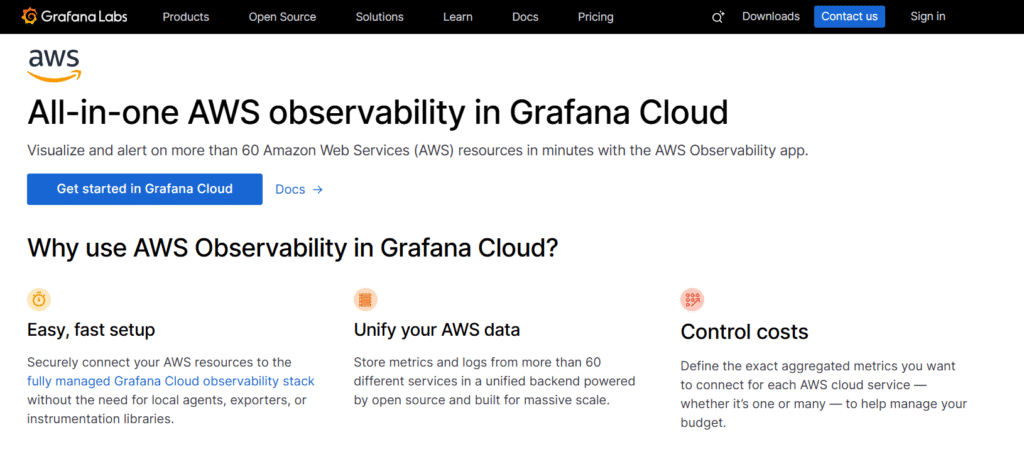Click the database icon above Unify your AWS data
This screenshot has height=459, width=1024.
[365, 299]
